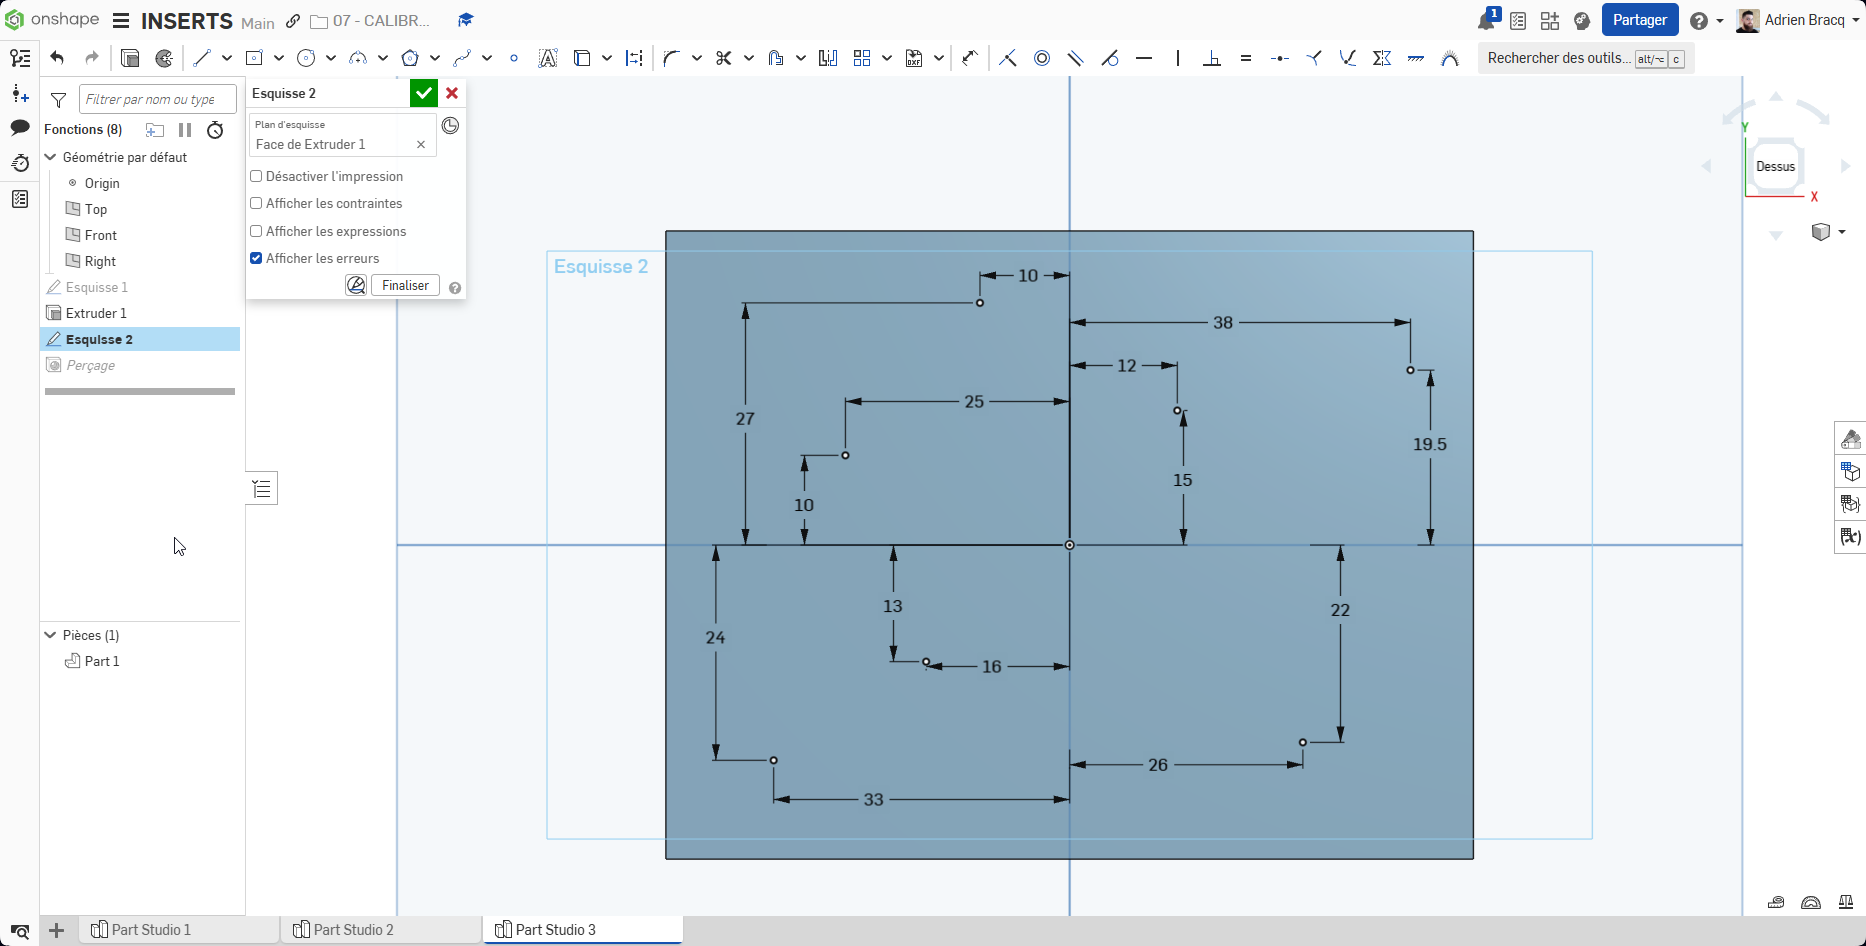
Task: Activate the Trim scissors tool
Action: (x=724, y=58)
